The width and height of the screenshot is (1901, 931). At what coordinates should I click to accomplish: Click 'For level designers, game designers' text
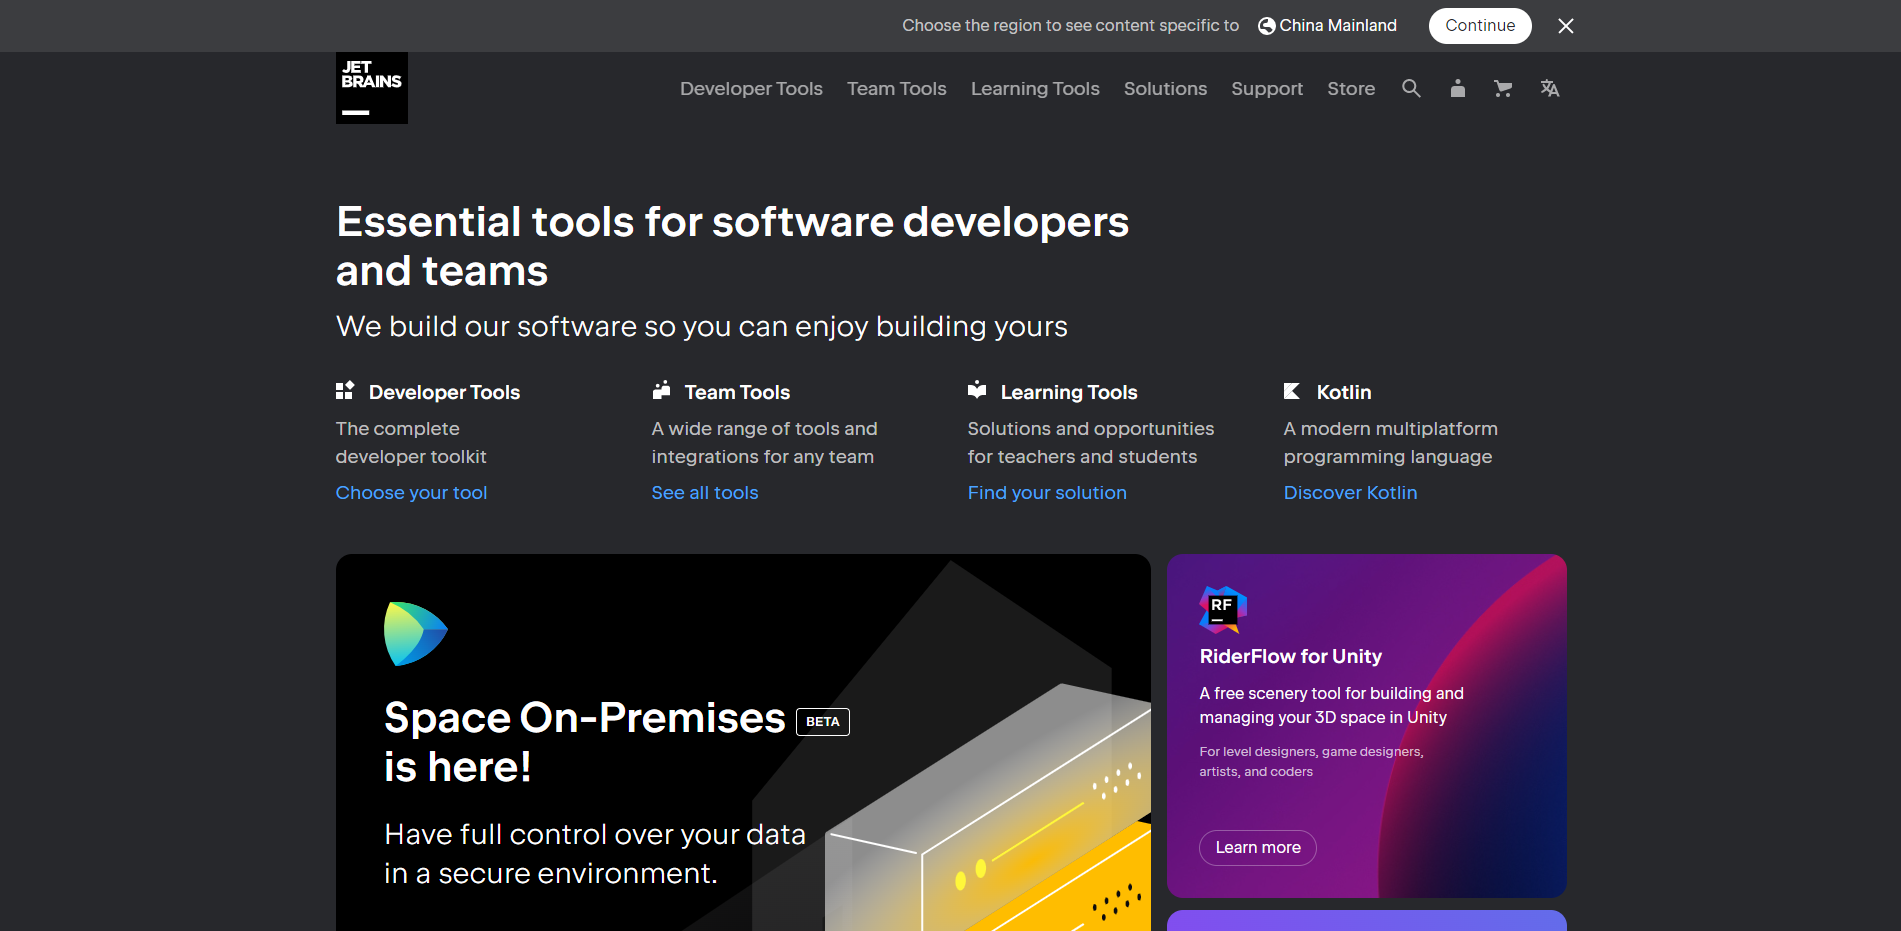point(1311,762)
